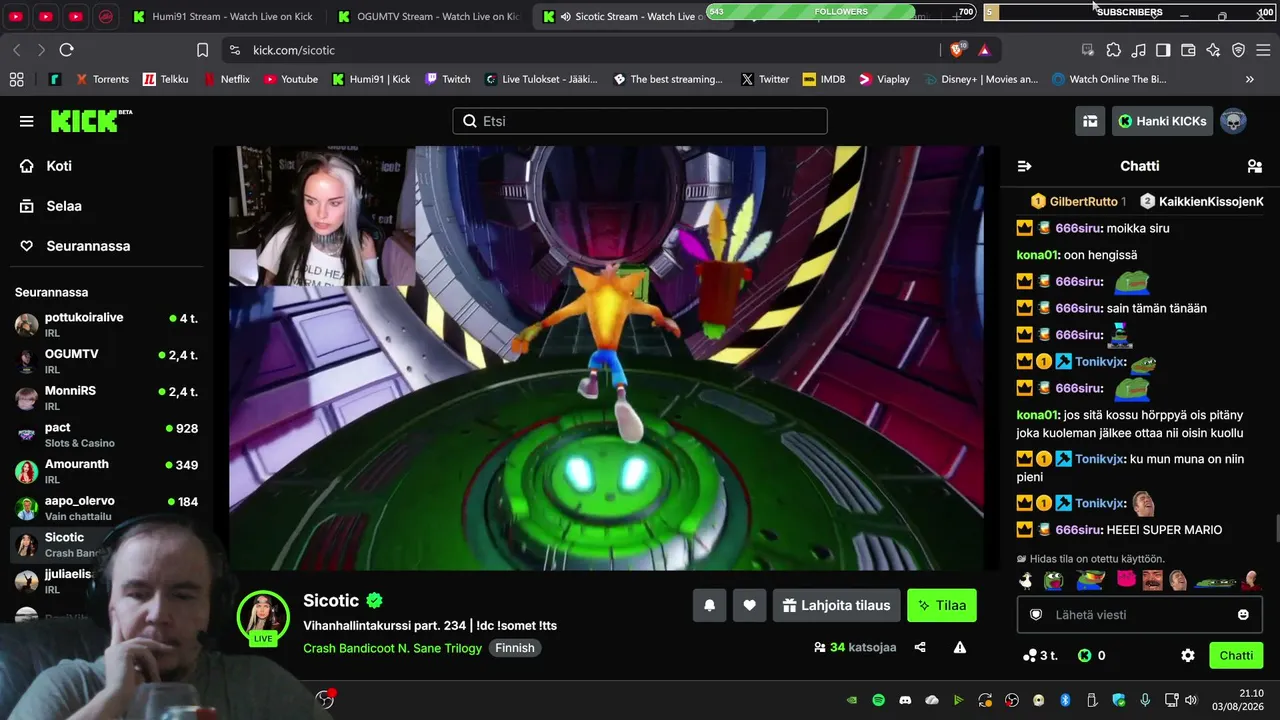Open the Brave wallet icon
Image resolution: width=1280 pixels, height=720 pixels.
click(1188, 50)
